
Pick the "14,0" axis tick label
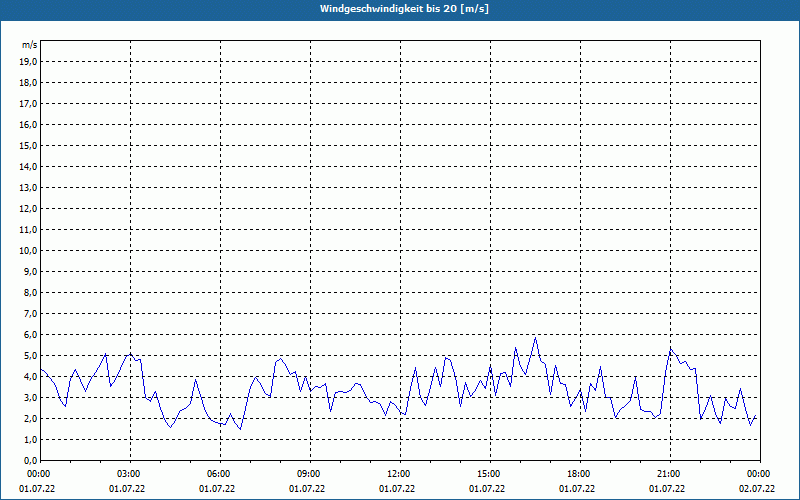tap(28, 166)
